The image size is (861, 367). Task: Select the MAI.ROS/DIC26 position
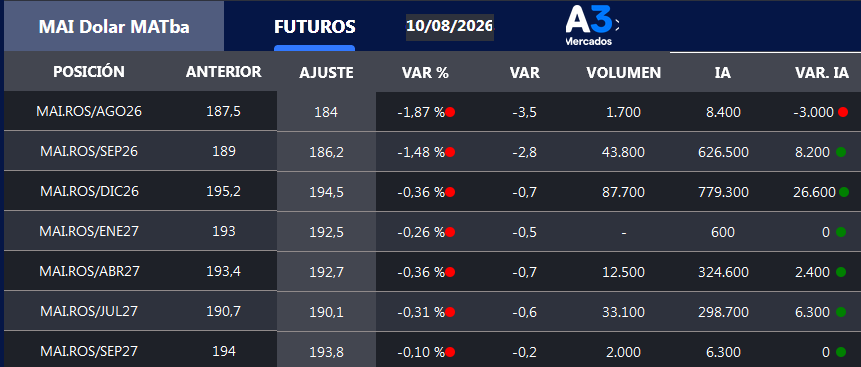89,191
